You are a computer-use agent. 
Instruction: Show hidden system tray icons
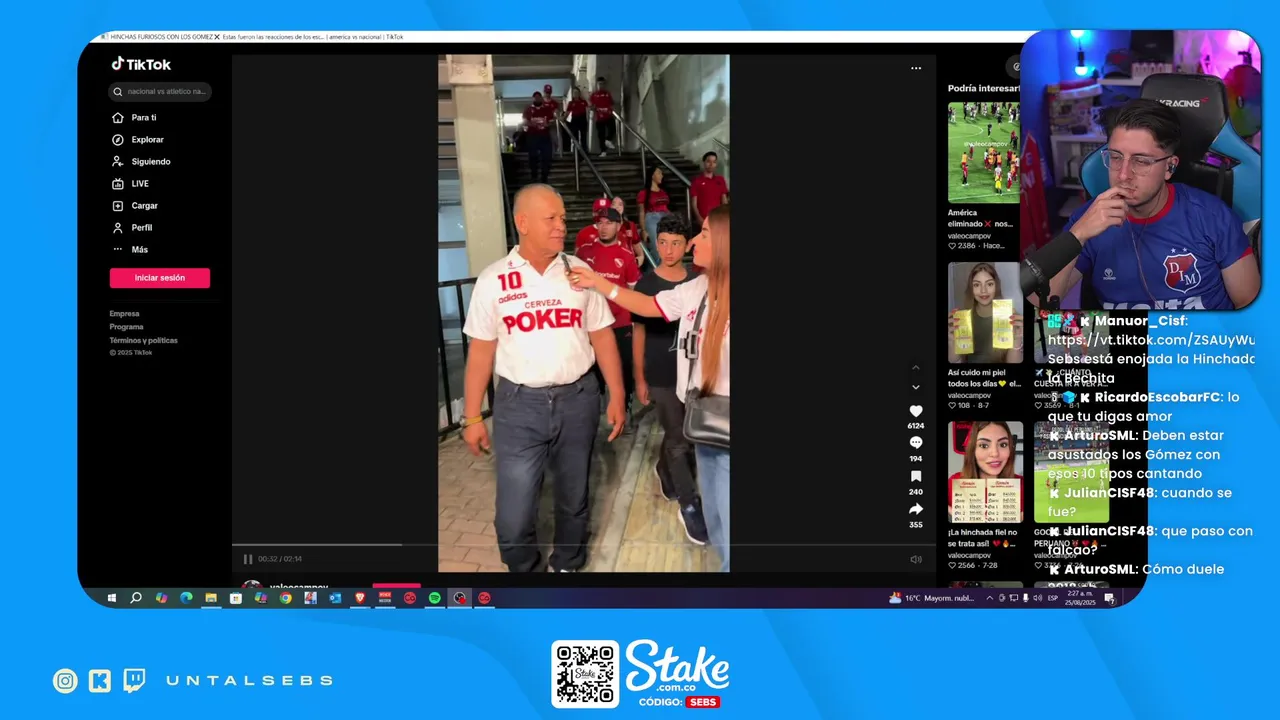[990, 598]
